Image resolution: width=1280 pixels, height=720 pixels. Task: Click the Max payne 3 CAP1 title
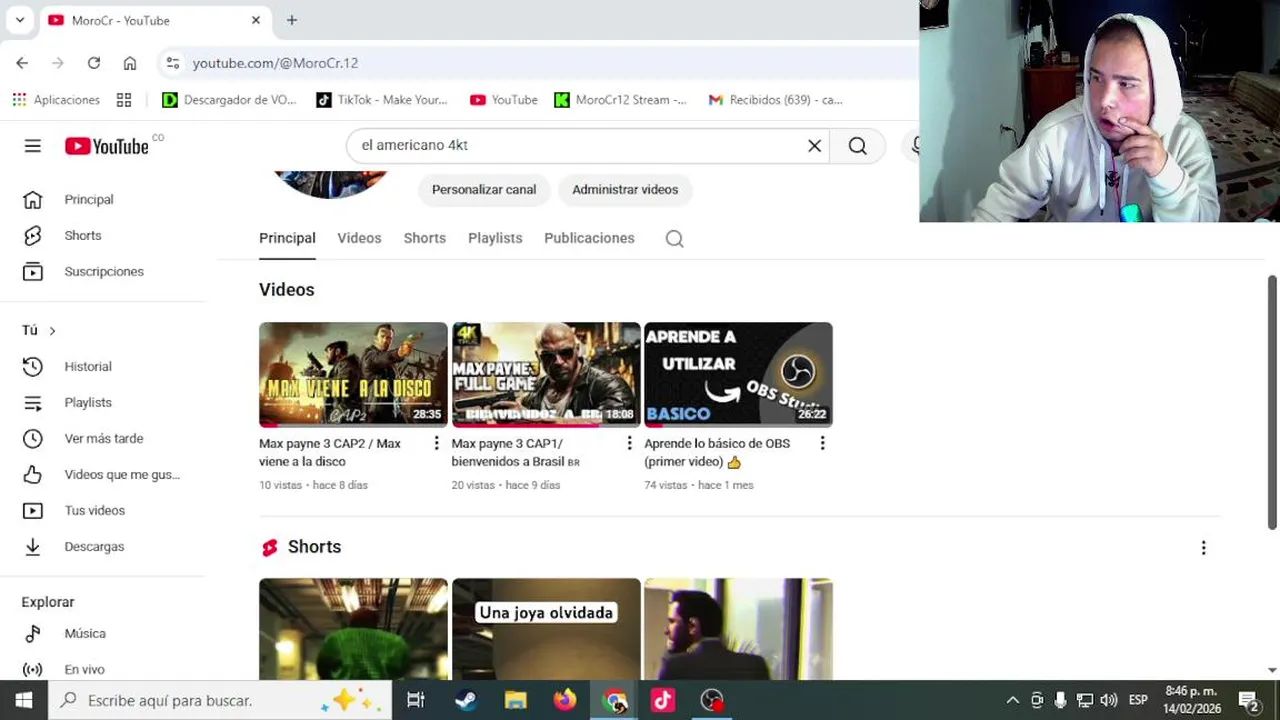pyautogui.click(x=515, y=453)
